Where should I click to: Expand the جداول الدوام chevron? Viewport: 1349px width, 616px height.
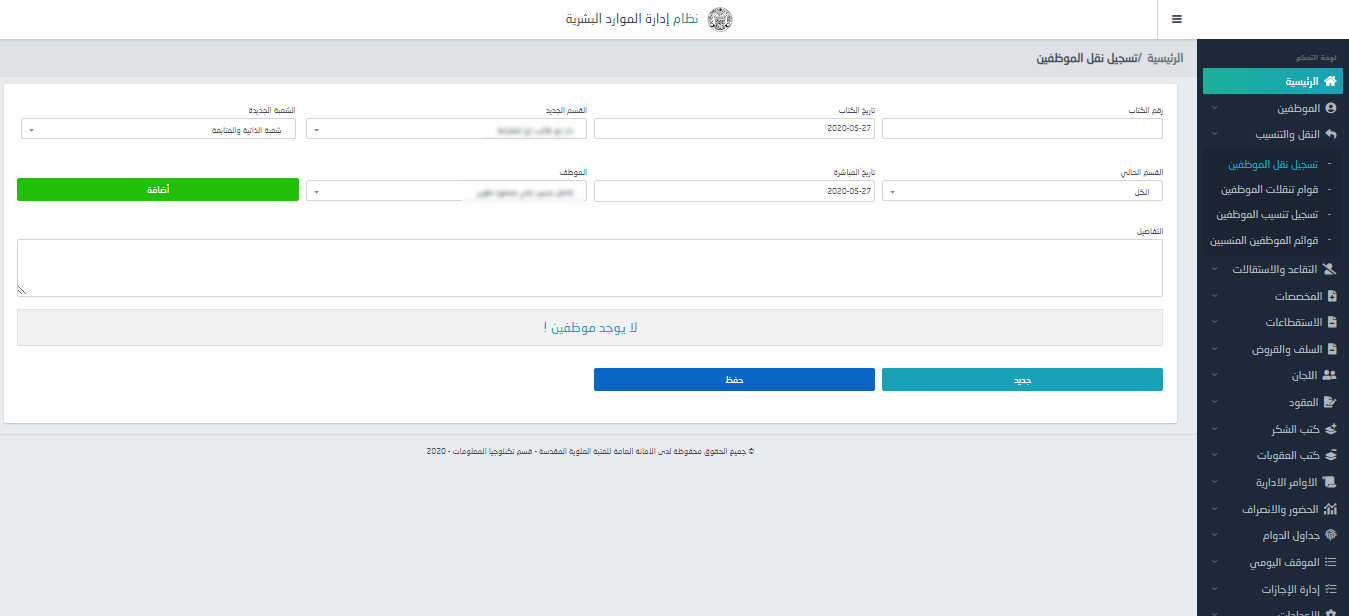(1214, 535)
